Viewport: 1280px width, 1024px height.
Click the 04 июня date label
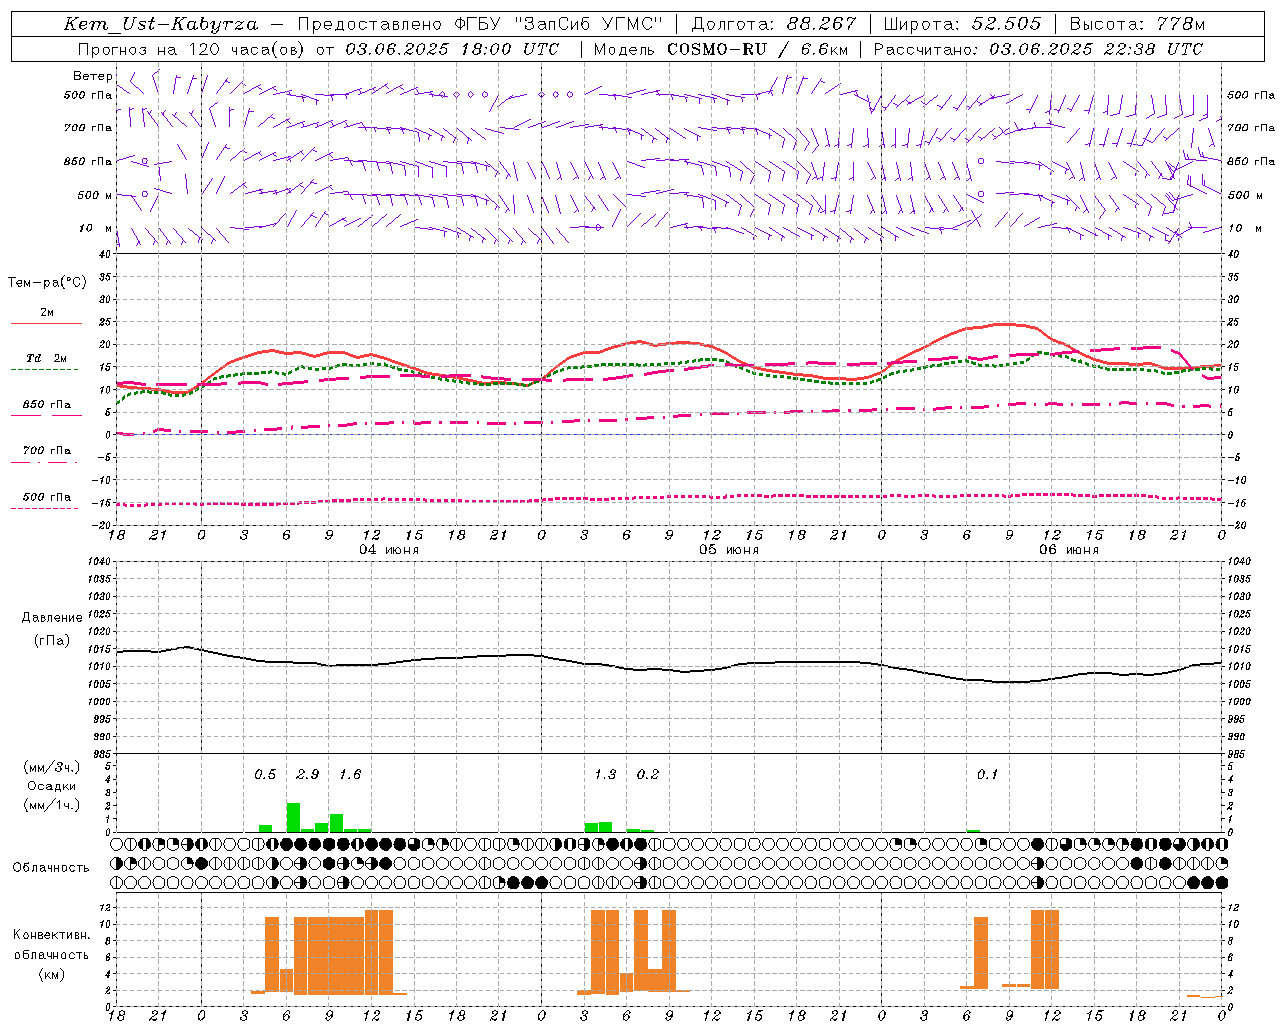[x=389, y=550]
